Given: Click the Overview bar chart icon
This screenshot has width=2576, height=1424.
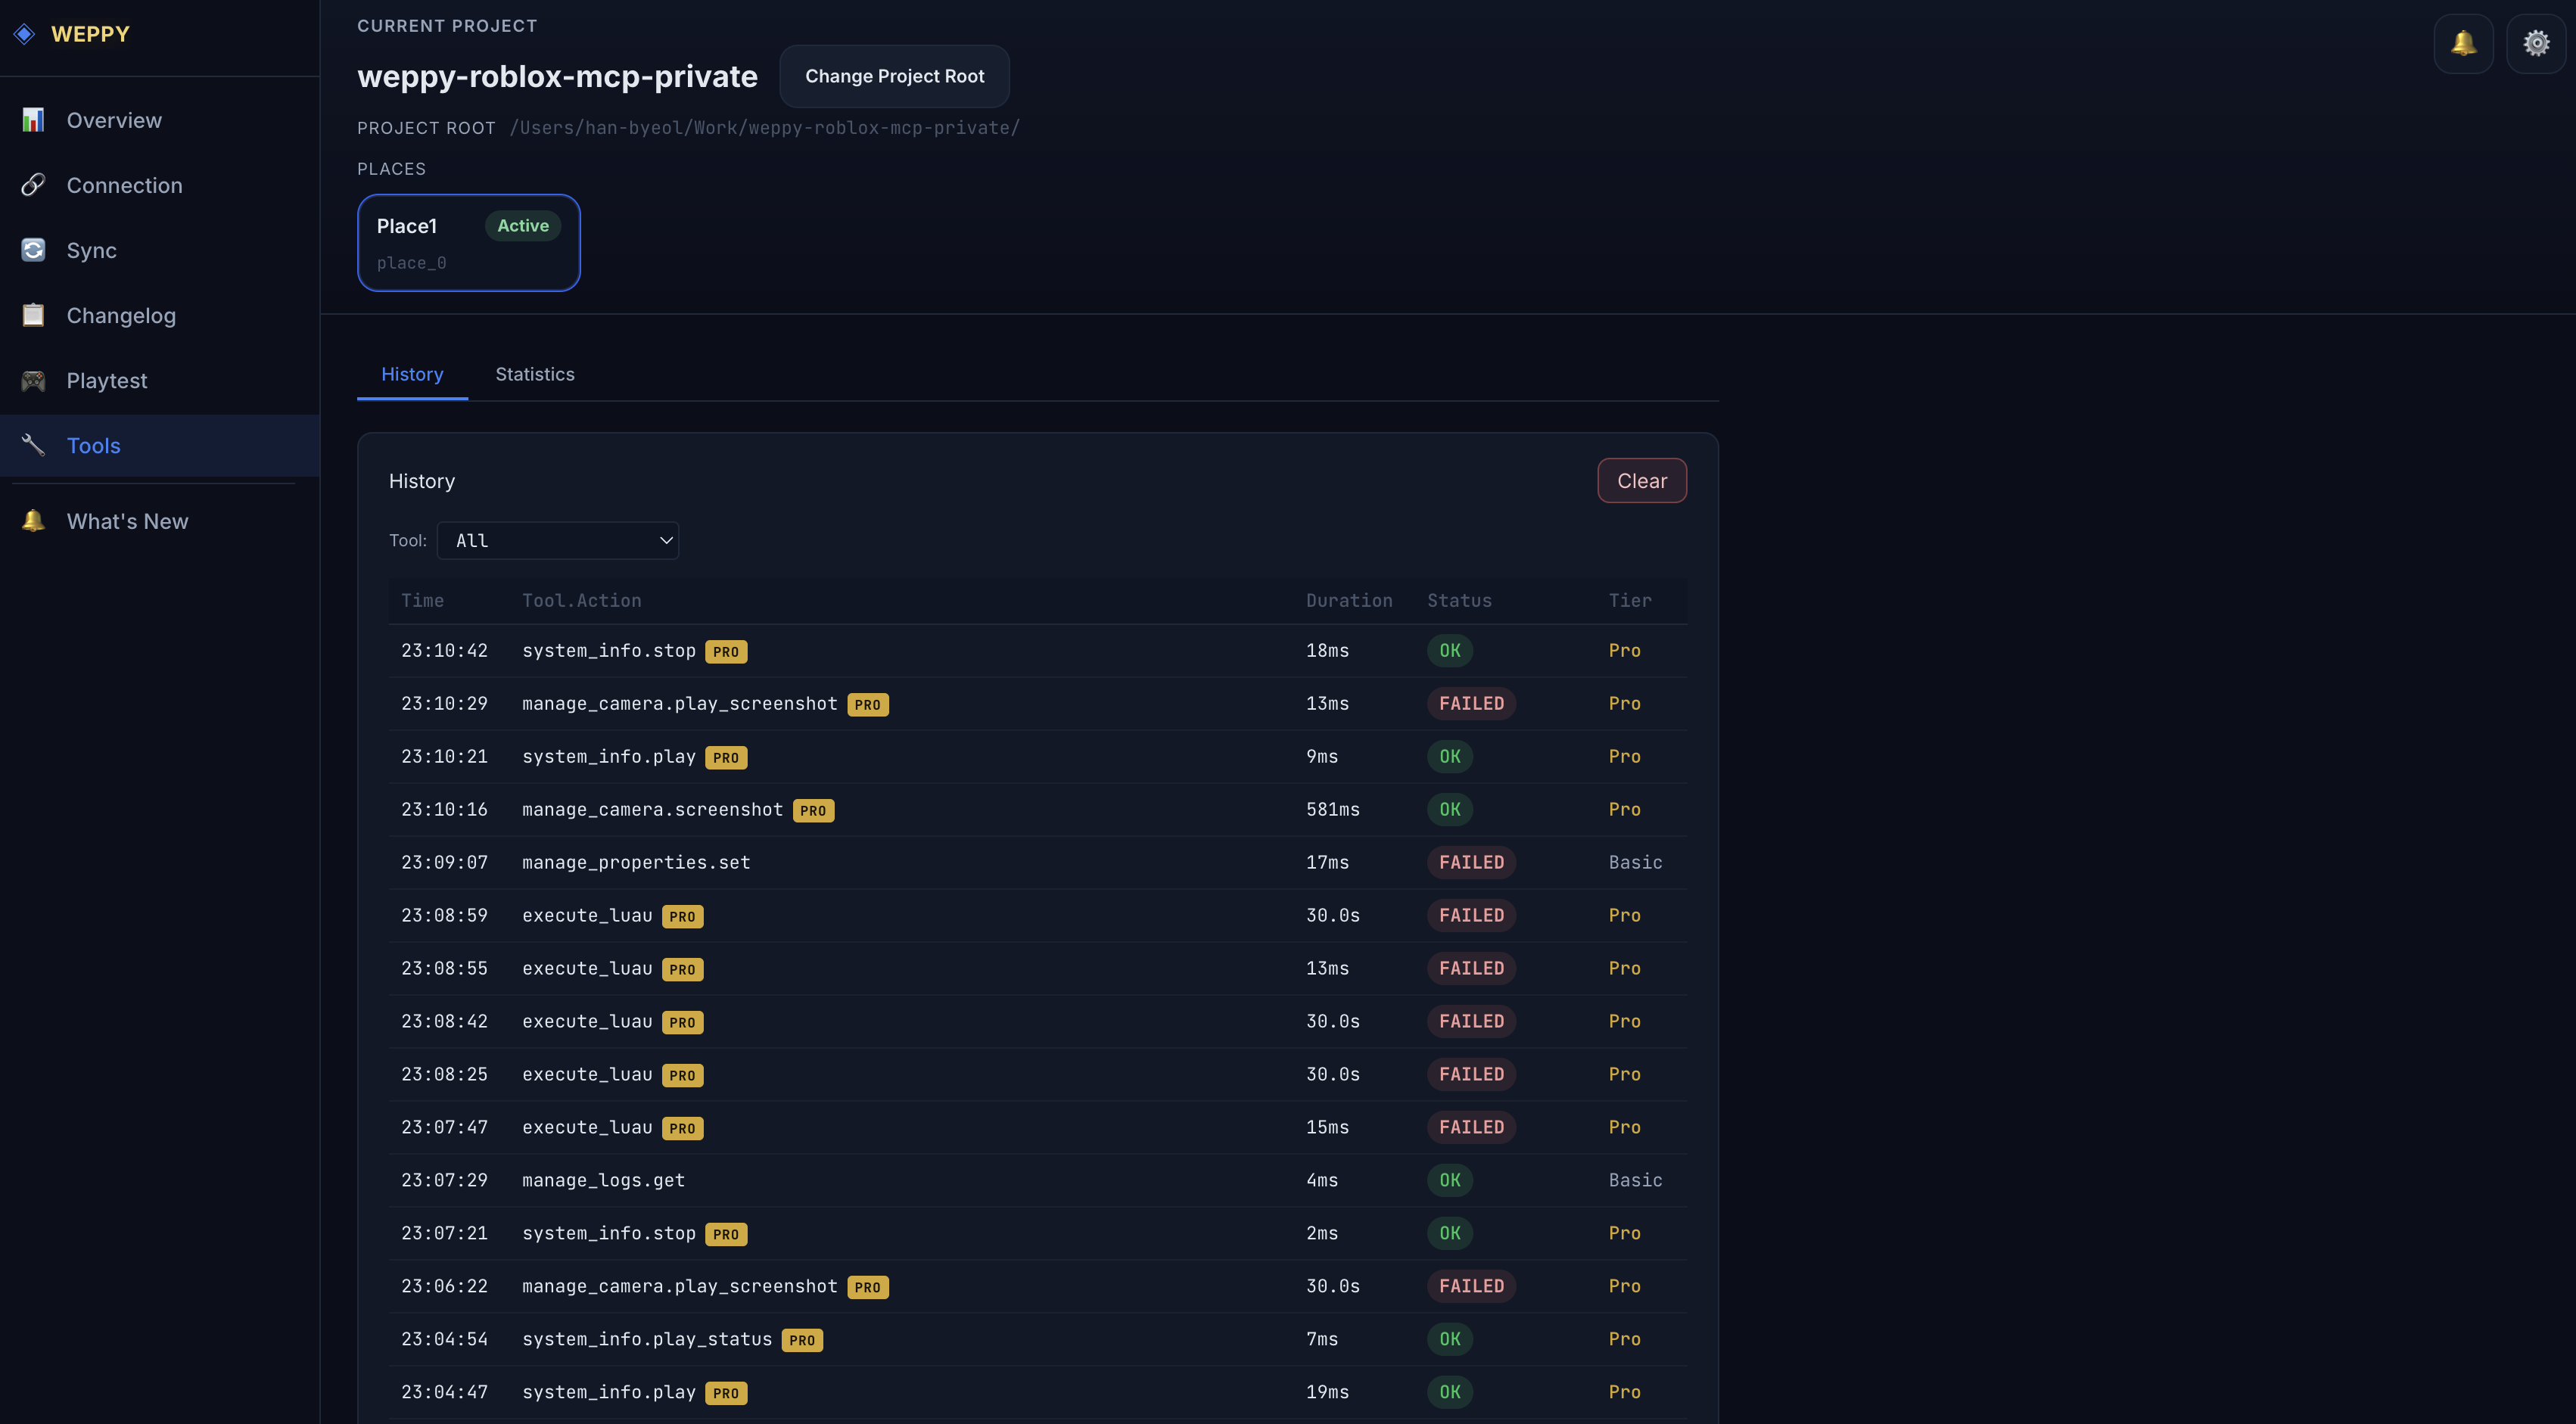Looking at the screenshot, I should pyautogui.click(x=33, y=120).
